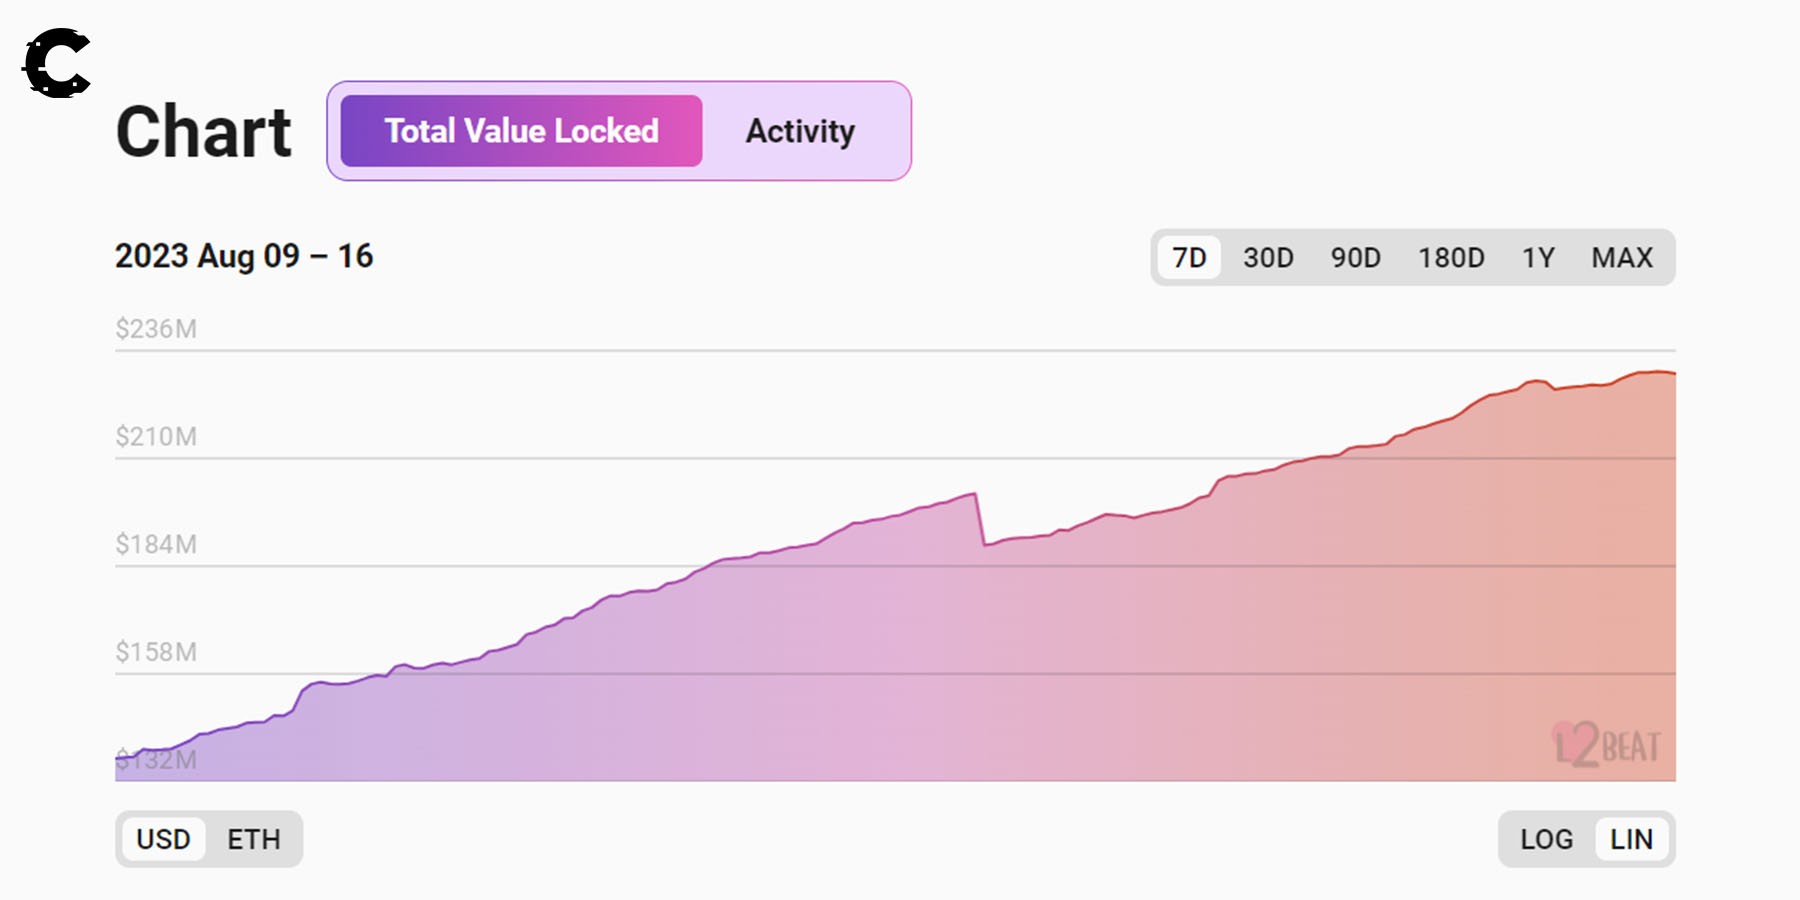The width and height of the screenshot is (1800, 900).
Task: Toggle currency to ETH
Action: 254,839
